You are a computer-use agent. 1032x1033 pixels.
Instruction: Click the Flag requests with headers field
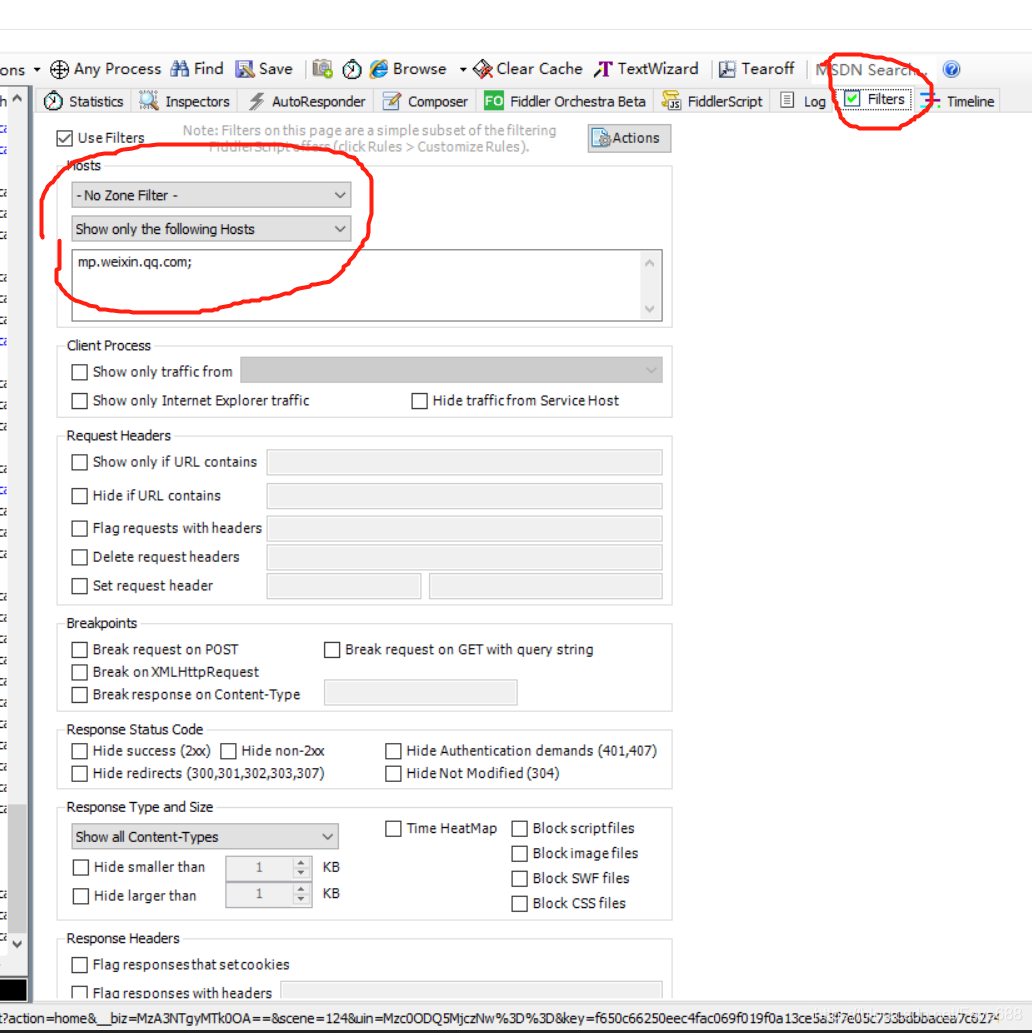(x=464, y=528)
